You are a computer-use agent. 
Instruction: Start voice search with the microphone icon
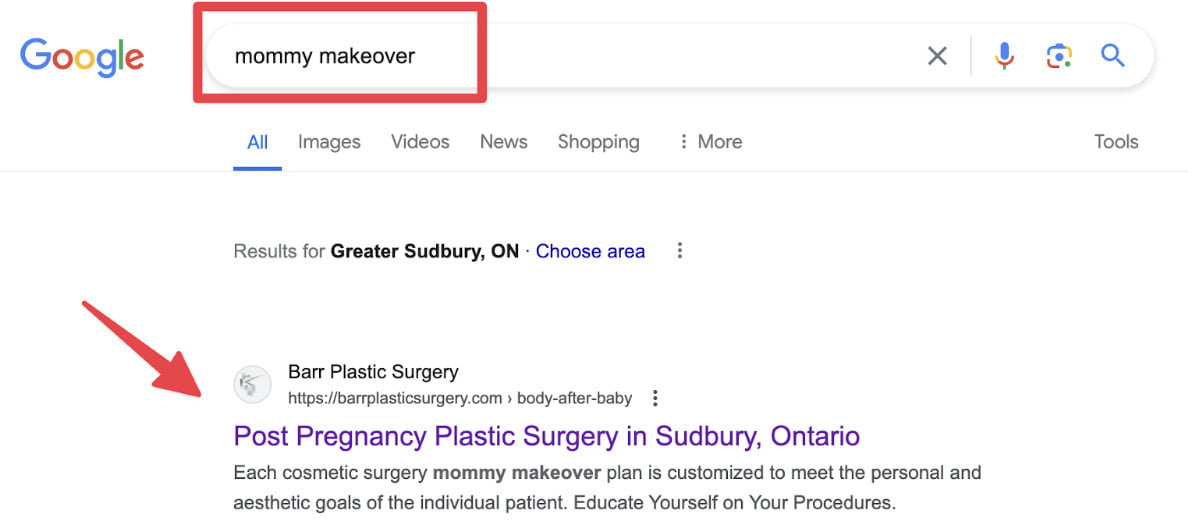pyautogui.click(x=1004, y=56)
